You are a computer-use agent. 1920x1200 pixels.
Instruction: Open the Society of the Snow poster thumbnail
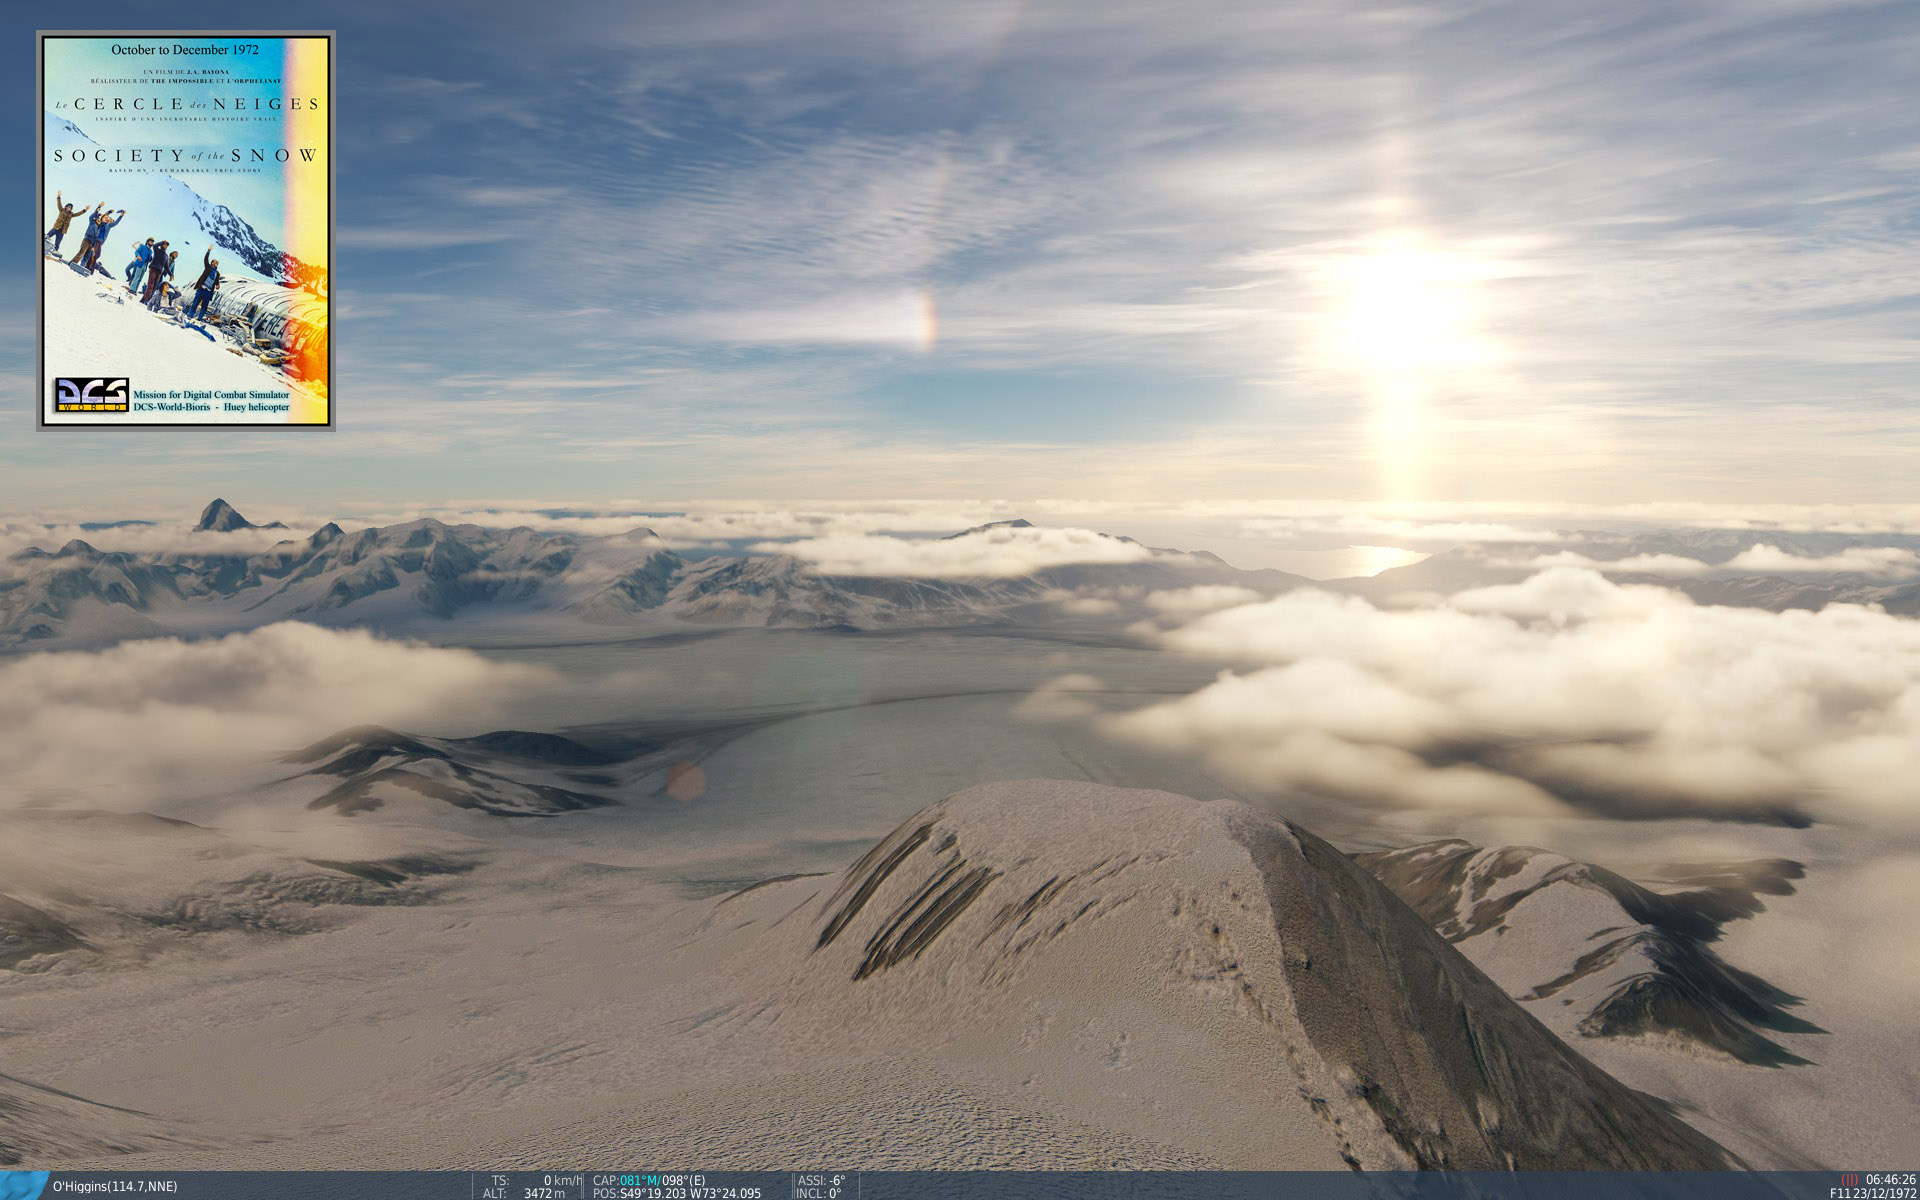point(186,231)
